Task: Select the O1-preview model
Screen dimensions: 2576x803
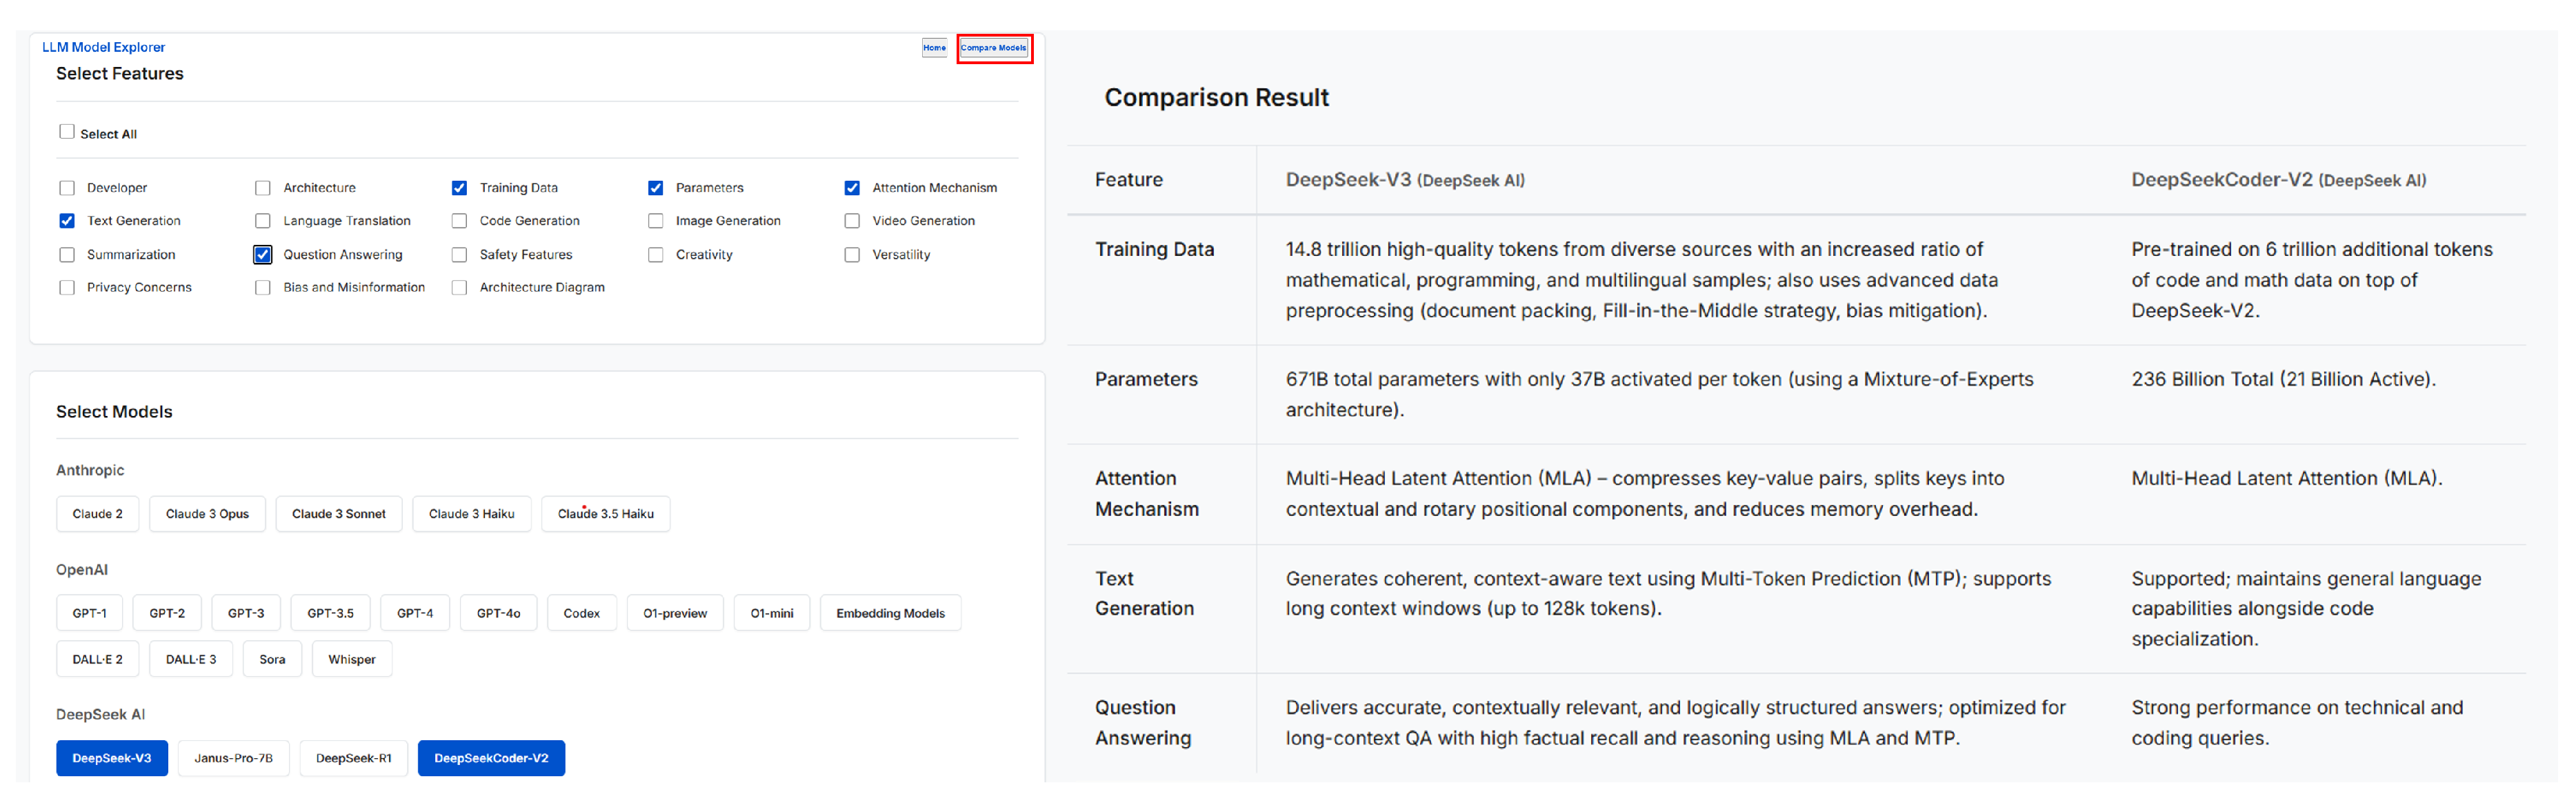Action: pos(675,612)
